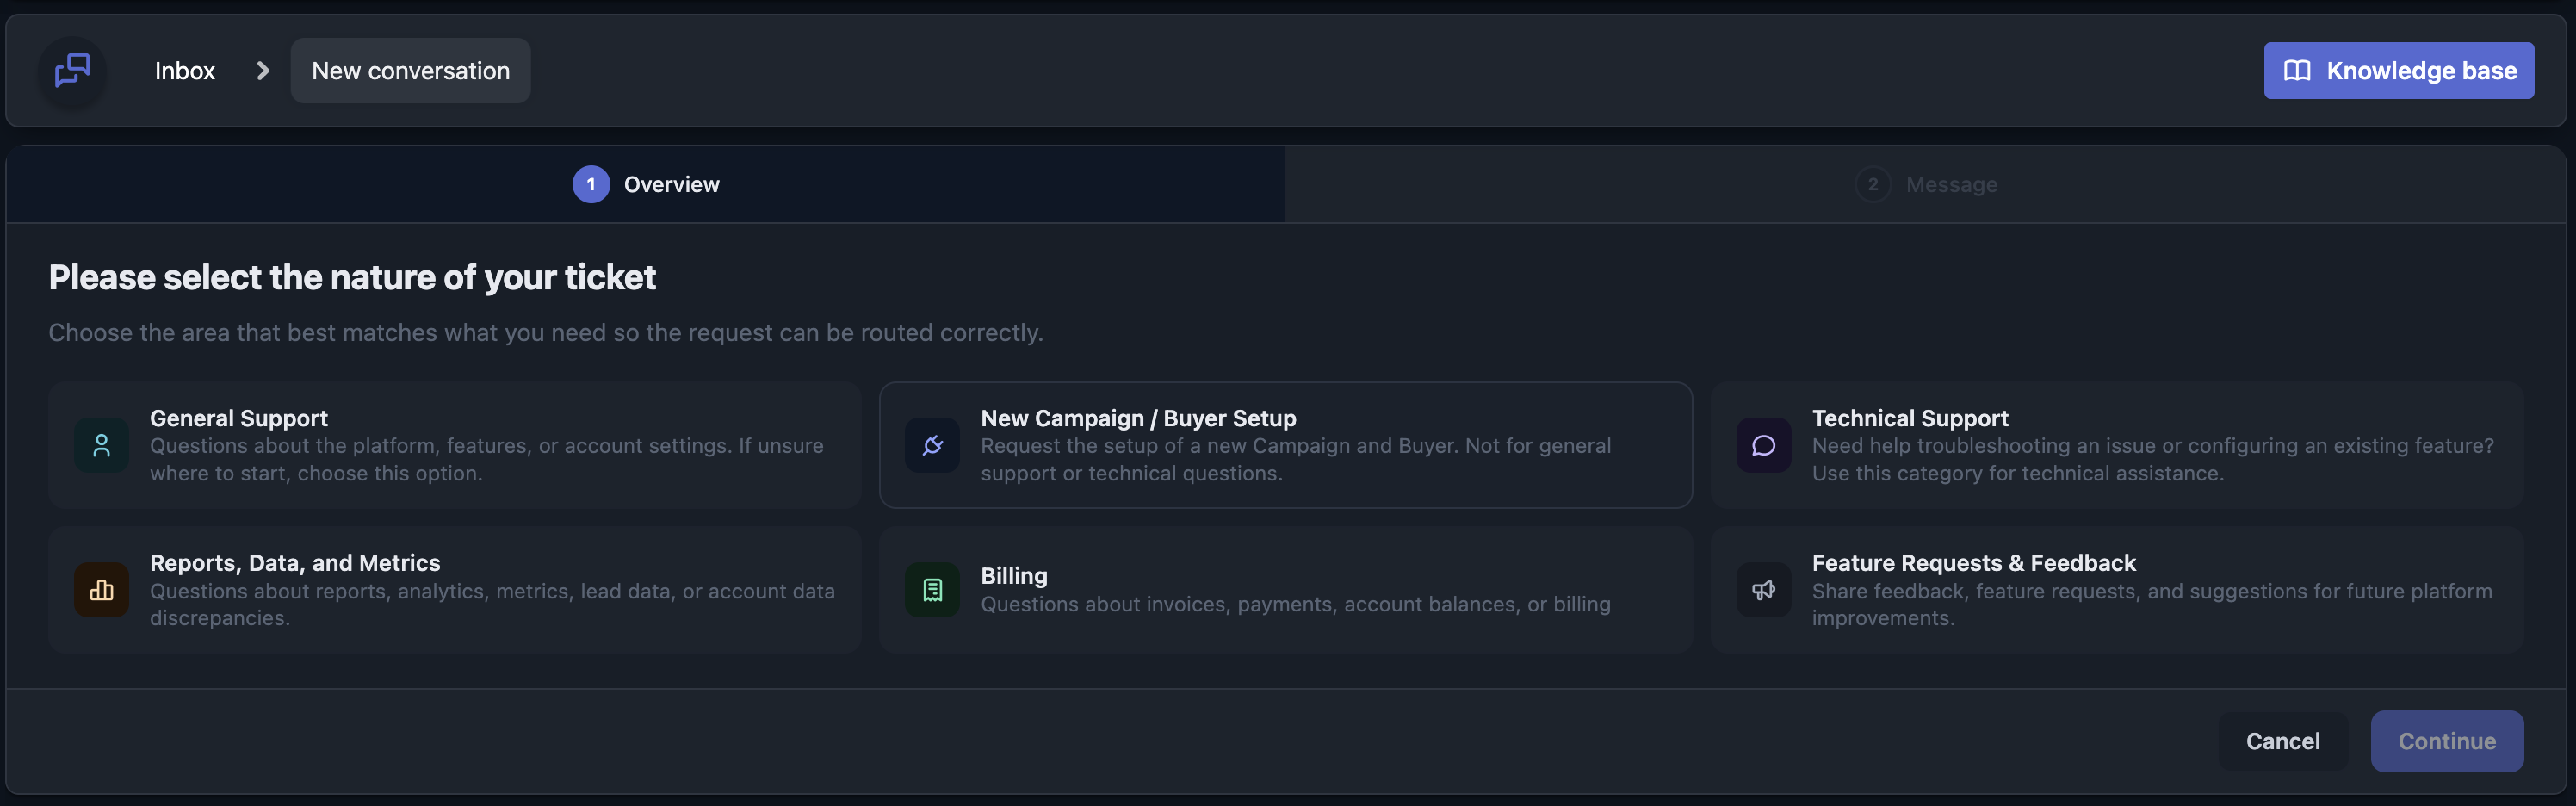Open the Knowledge base
Image resolution: width=2576 pixels, height=806 pixels.
pos(2398,71)
